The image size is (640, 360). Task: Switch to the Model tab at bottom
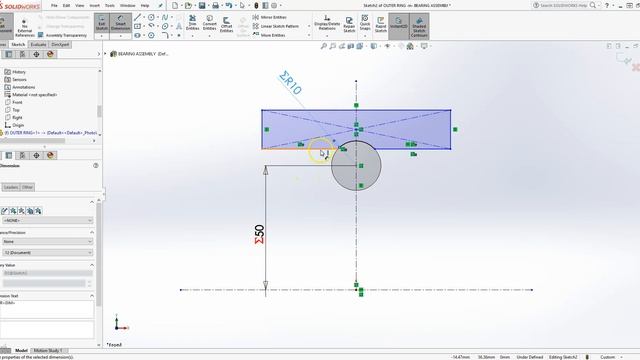(21, 351)
